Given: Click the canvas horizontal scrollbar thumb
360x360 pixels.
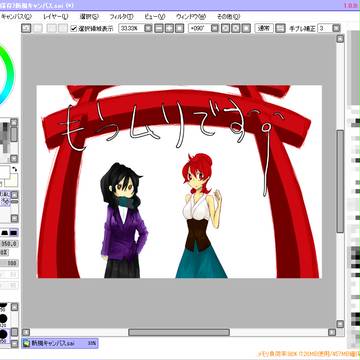Looking at the screenshot, I should 179,332.
